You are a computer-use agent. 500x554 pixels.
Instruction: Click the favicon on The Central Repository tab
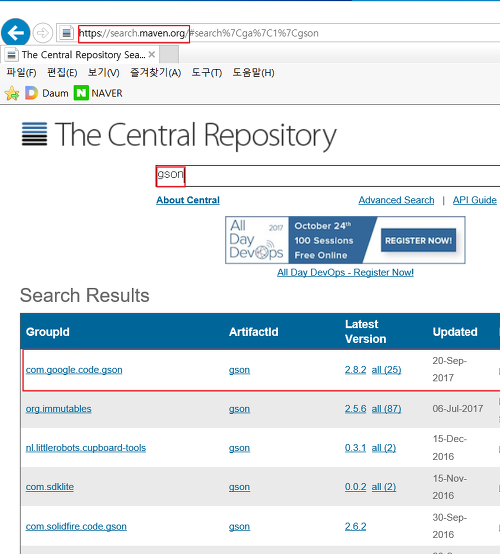click(x=11, y=55)
